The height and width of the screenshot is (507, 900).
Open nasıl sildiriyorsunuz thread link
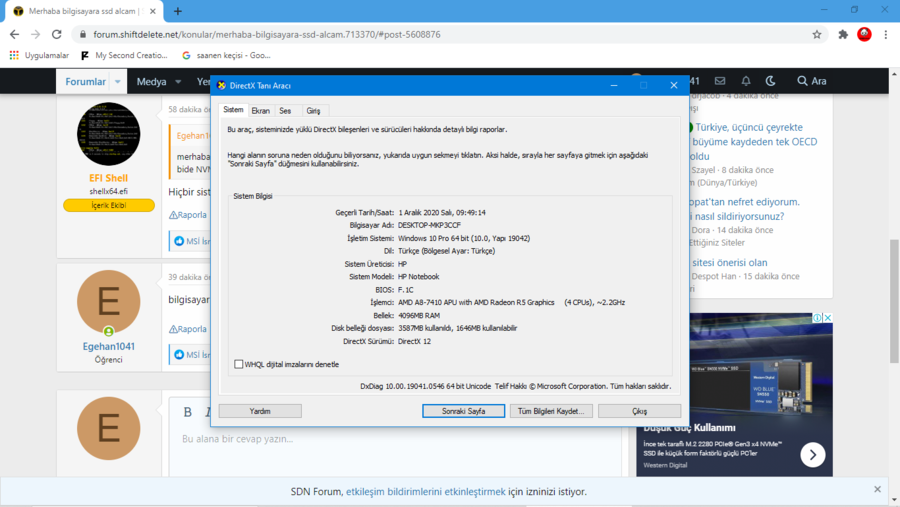click(739, 216)
